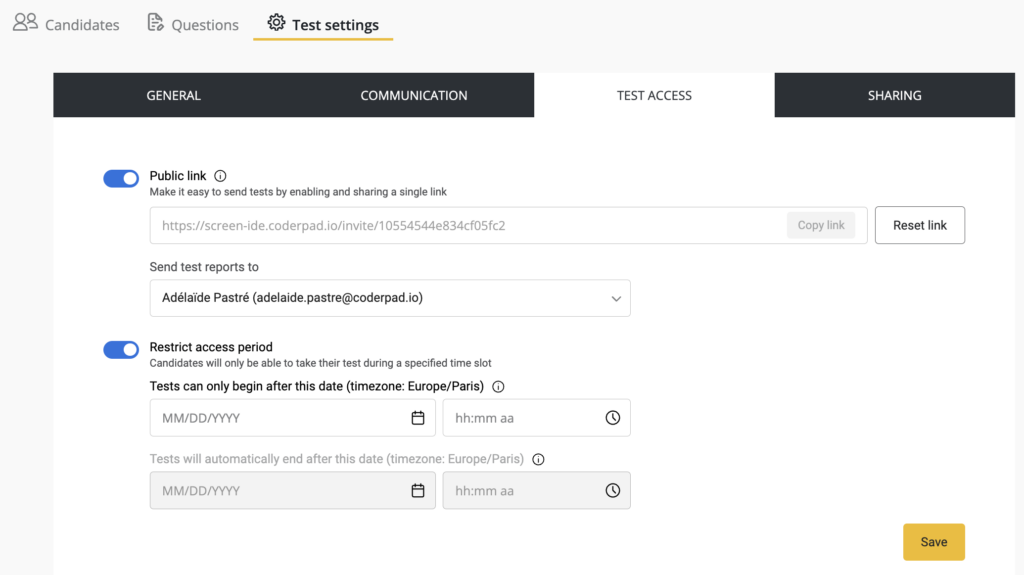Click info icon next to begin date label
1024x575 pixels.
click(499, 387)
